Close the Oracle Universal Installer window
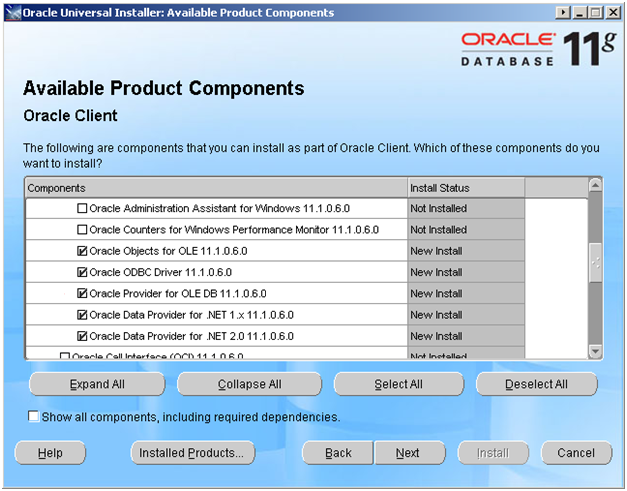 point(613,13)
